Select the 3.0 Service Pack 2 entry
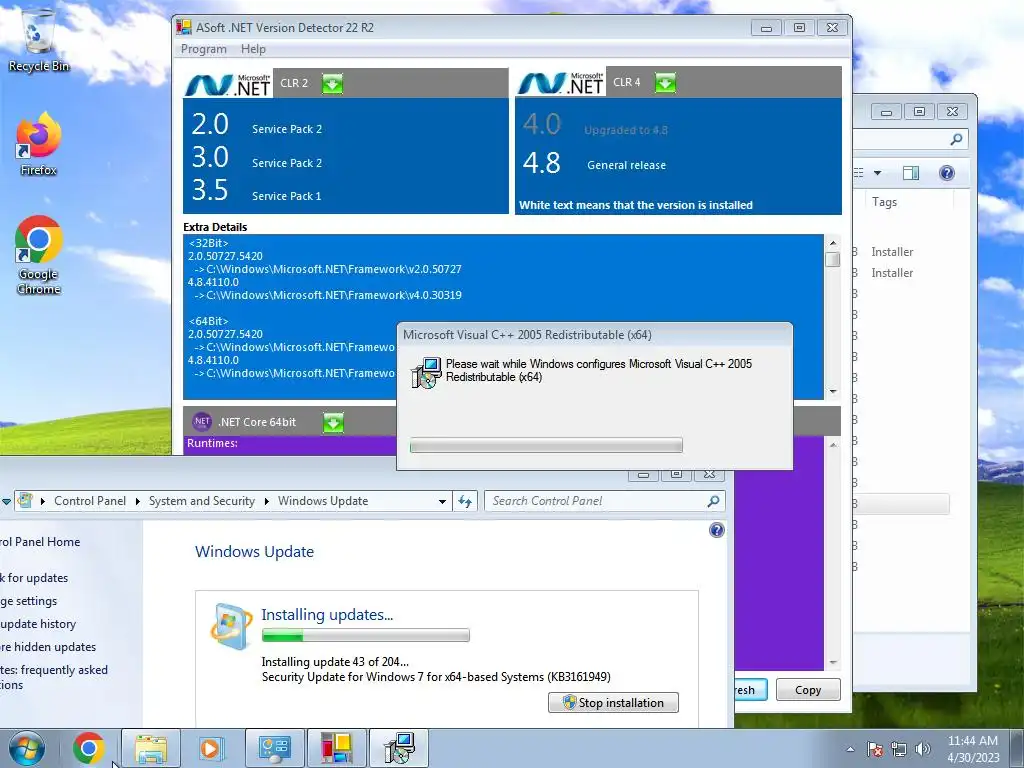1024x768 pixels. point(257,158)
